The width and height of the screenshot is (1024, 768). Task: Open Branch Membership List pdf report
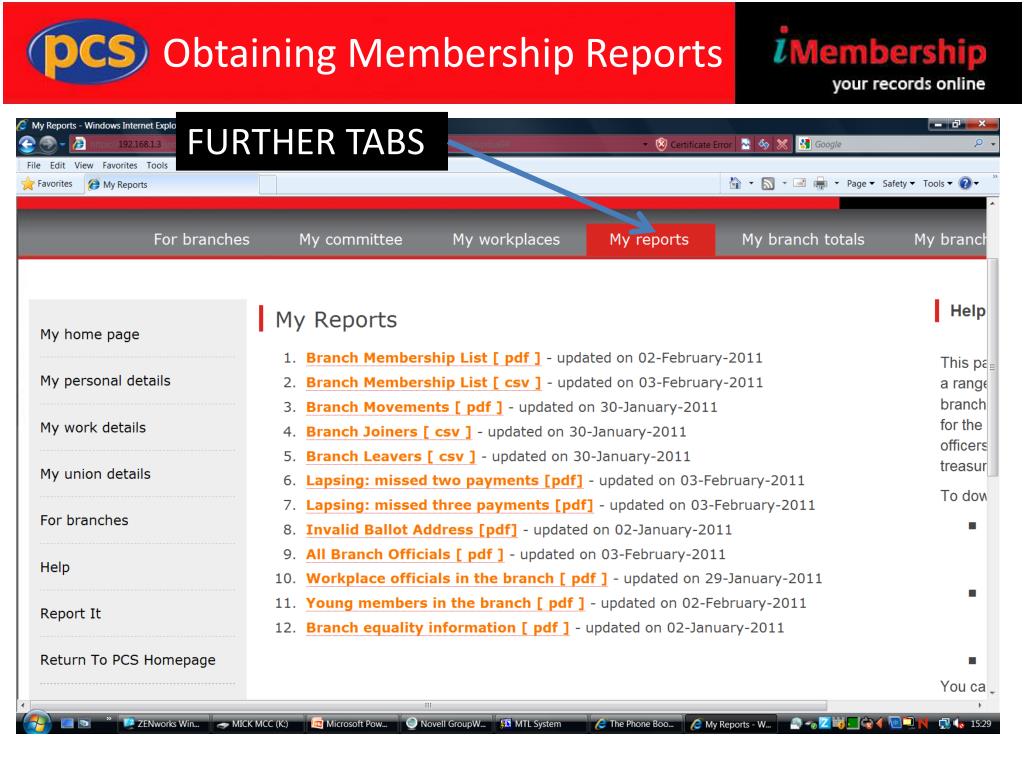423,358
